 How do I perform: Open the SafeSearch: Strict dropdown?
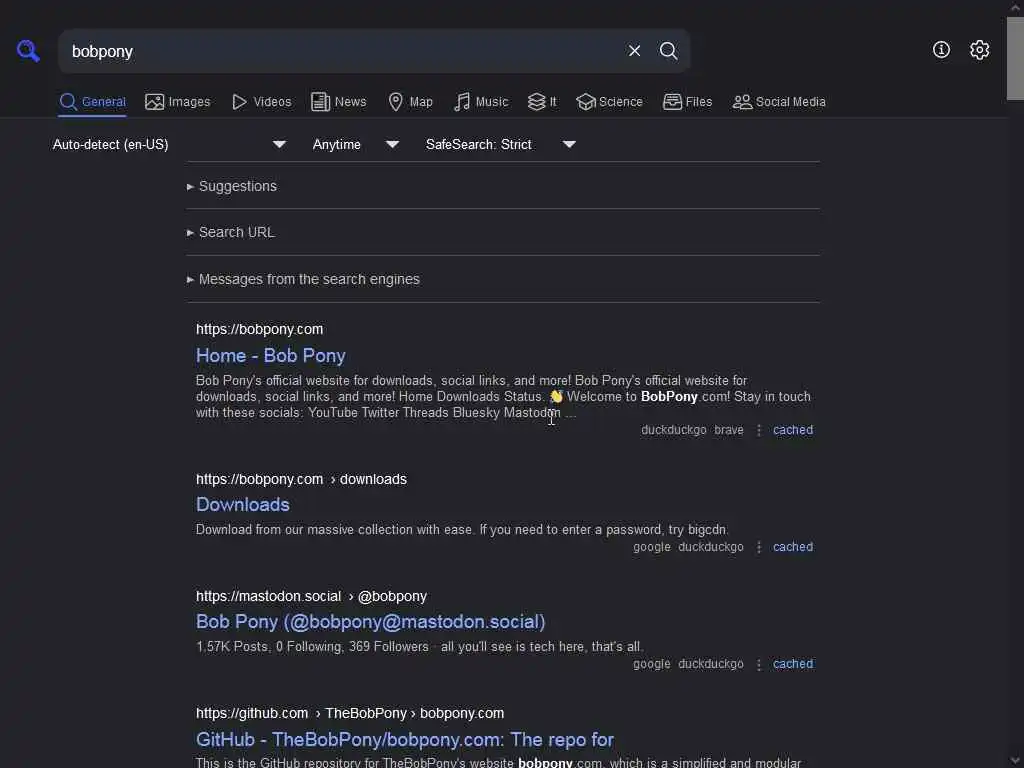[500, 144]
